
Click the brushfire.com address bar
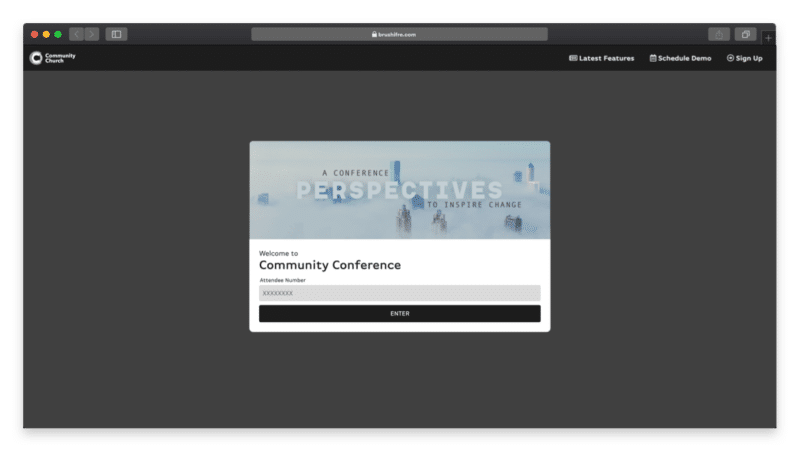click(x=399, y=34)
